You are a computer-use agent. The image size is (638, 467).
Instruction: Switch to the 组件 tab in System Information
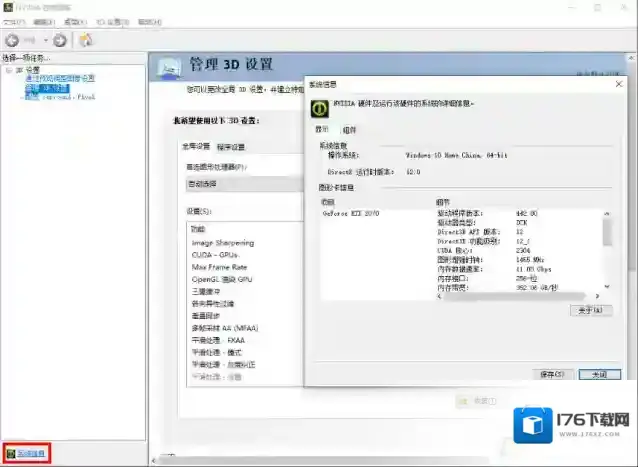point(349,130)
